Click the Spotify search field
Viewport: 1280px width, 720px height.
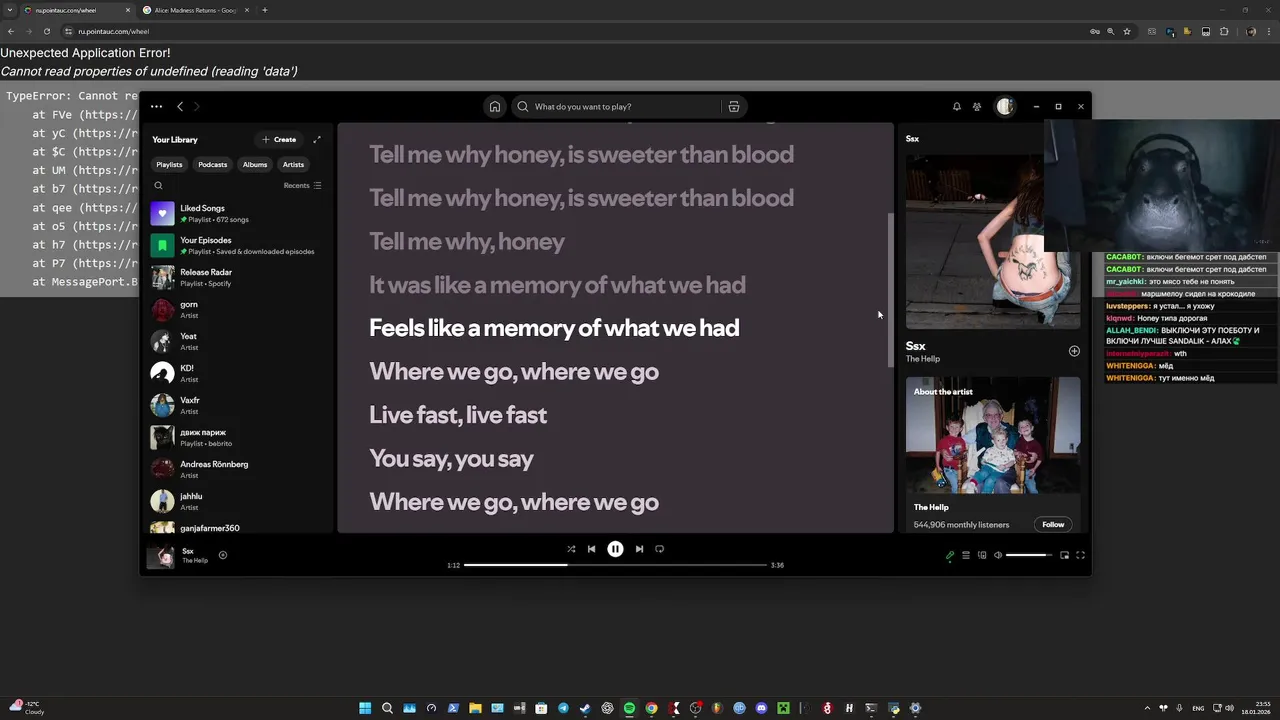click(615, 107)
